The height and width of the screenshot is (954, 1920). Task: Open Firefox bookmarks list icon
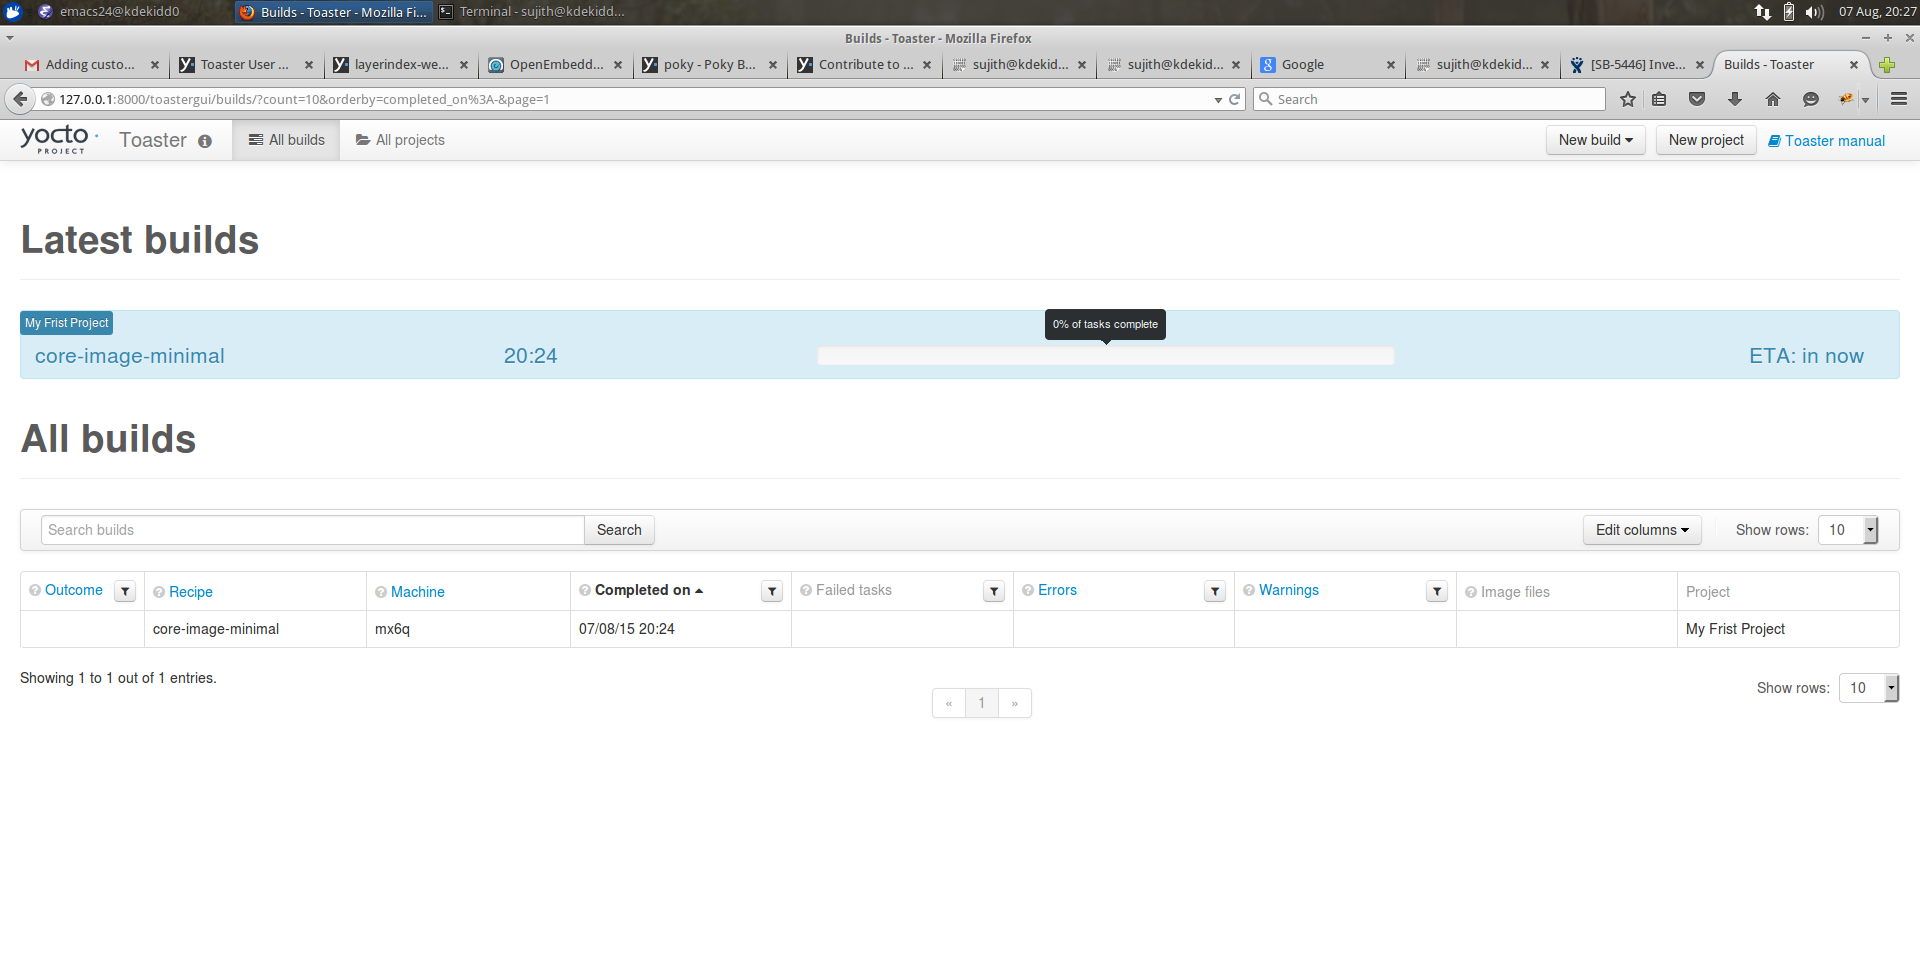(x=1659, y=99)
